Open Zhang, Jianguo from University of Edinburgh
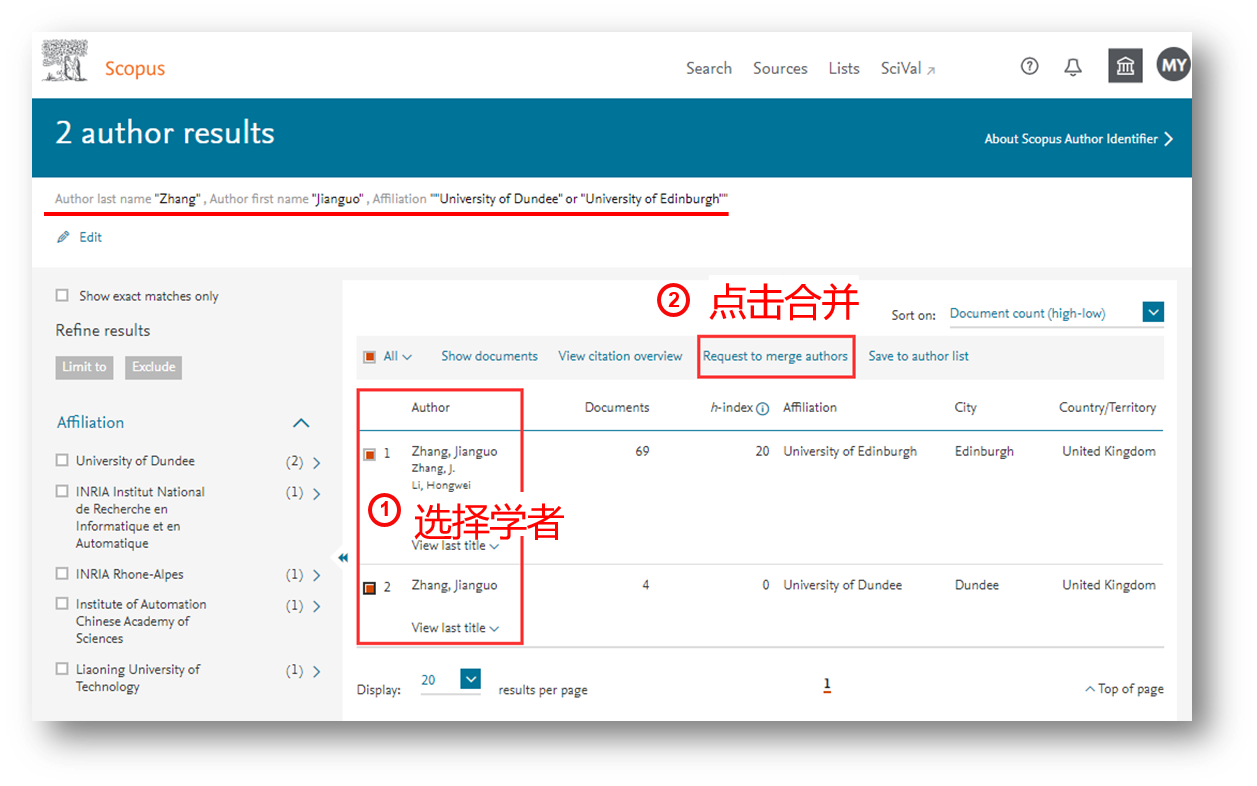Viewport: 1257px width, 786px height. pyautogui.click(x=454, y=452)
